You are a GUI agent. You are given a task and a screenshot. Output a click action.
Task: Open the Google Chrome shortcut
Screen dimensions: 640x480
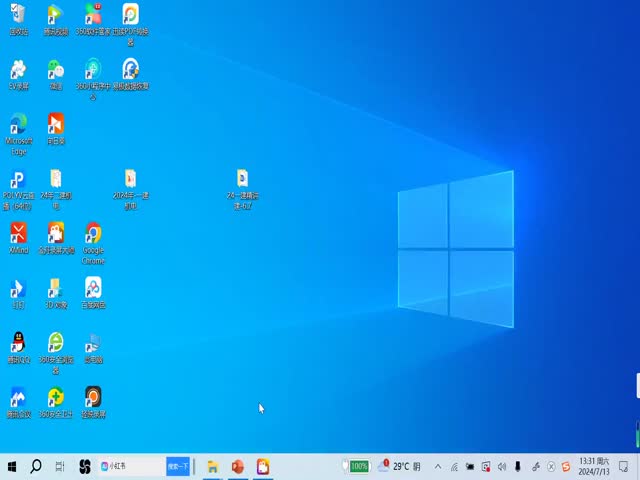pos(93,234)
